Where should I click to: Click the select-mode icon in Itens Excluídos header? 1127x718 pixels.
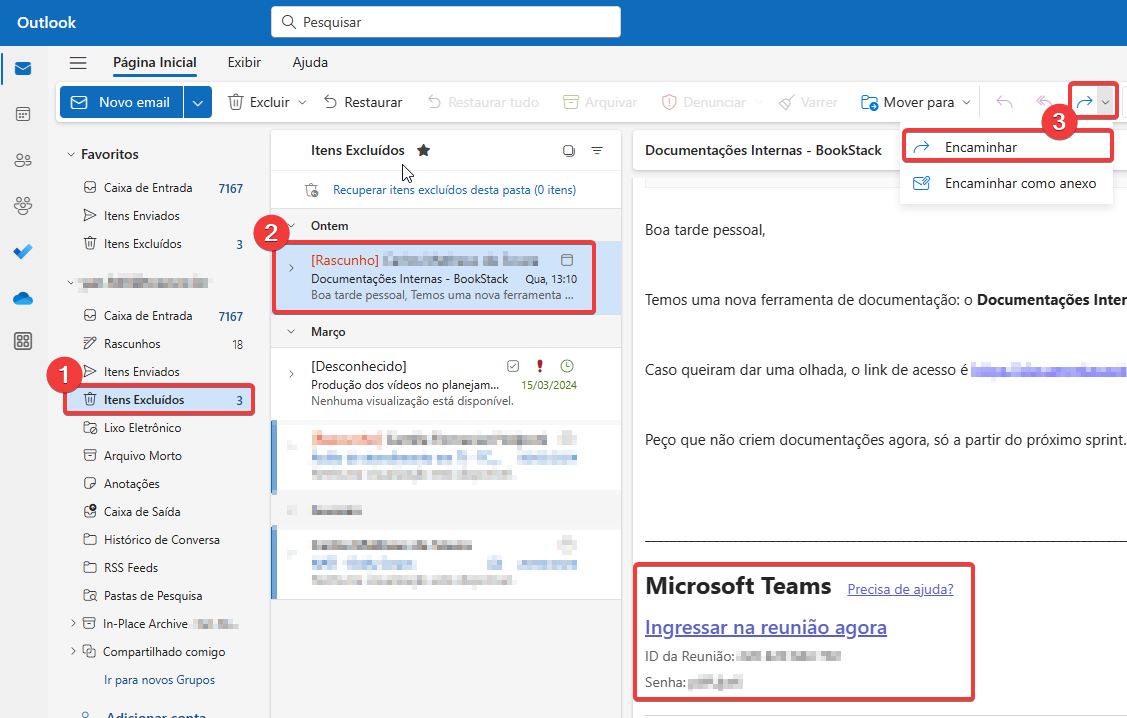569,150
